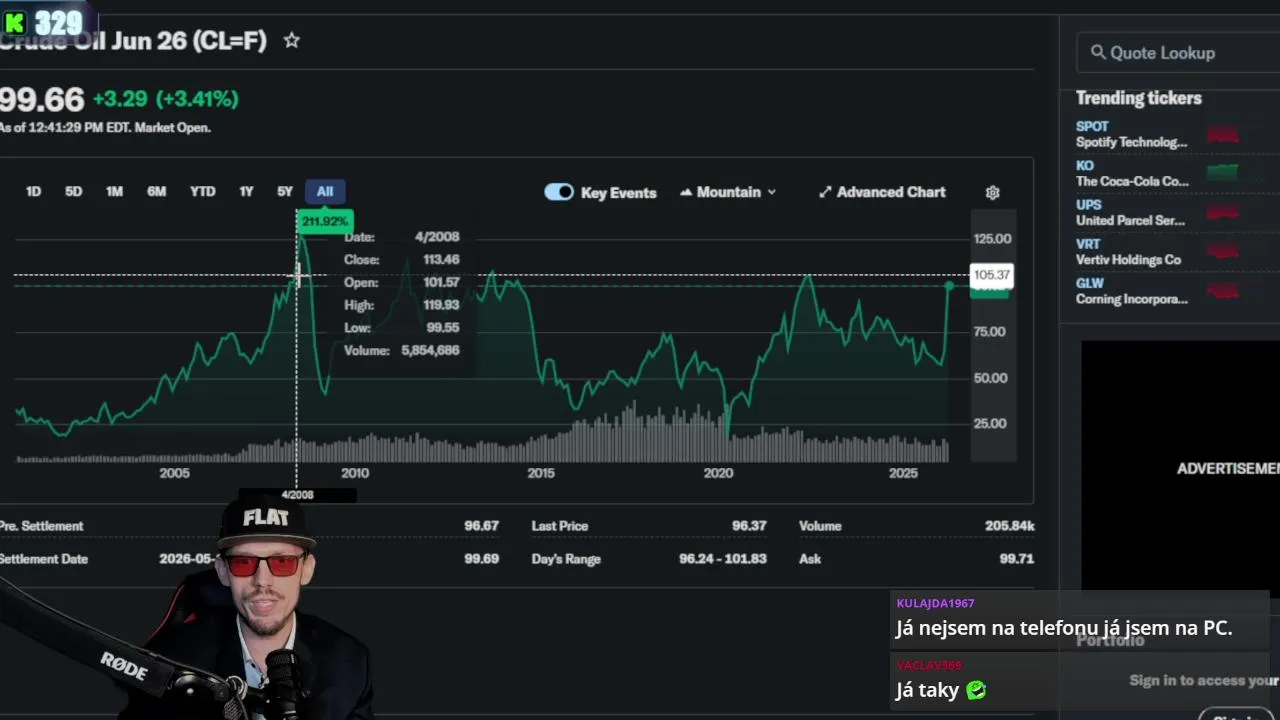
Task: Click the 211.92% percentage marker on chart
Action: click(x=325, y=221)
